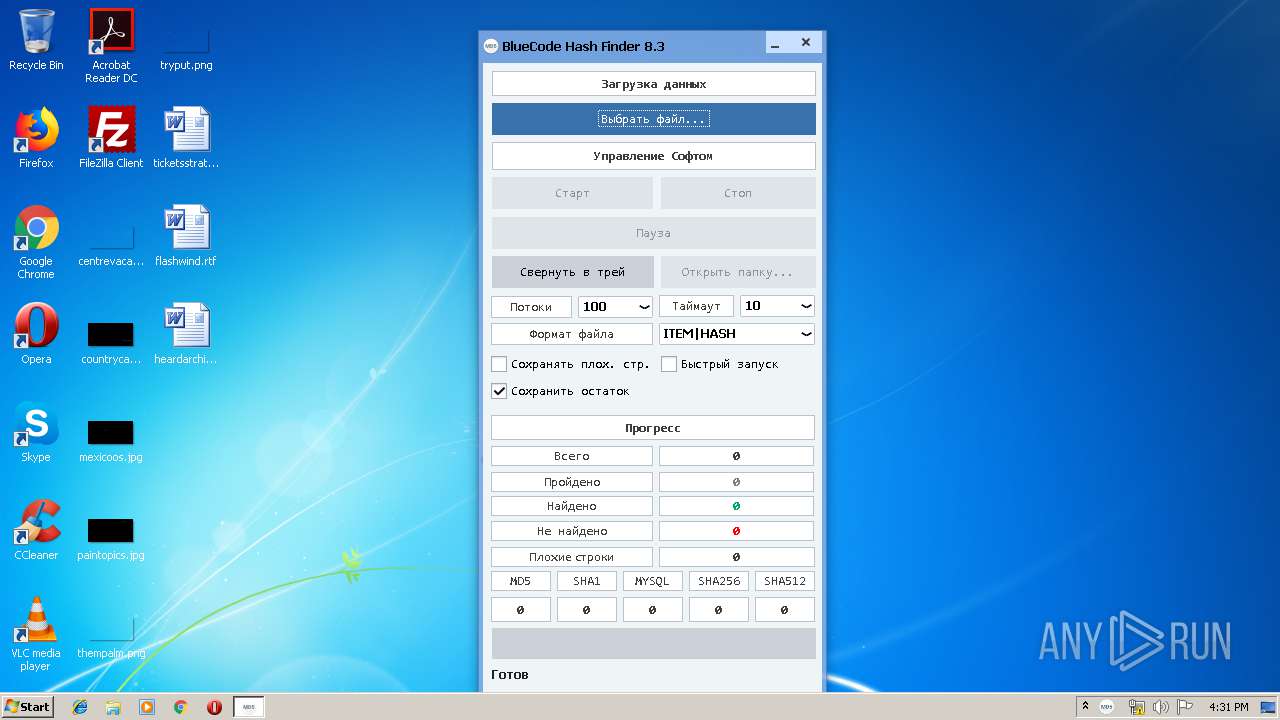
Task: Click the Открыть папку... button
Action: click(738, 272)
